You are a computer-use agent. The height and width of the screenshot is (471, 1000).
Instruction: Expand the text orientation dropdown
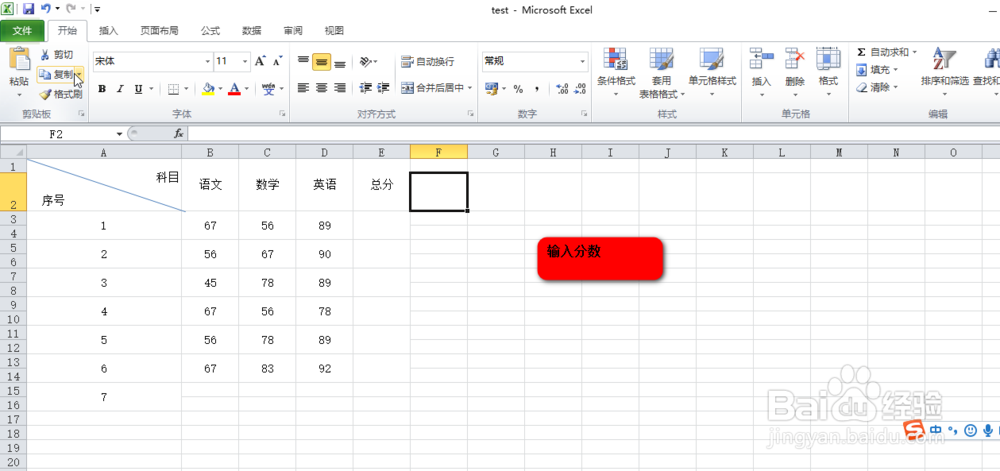coord(375,62)
